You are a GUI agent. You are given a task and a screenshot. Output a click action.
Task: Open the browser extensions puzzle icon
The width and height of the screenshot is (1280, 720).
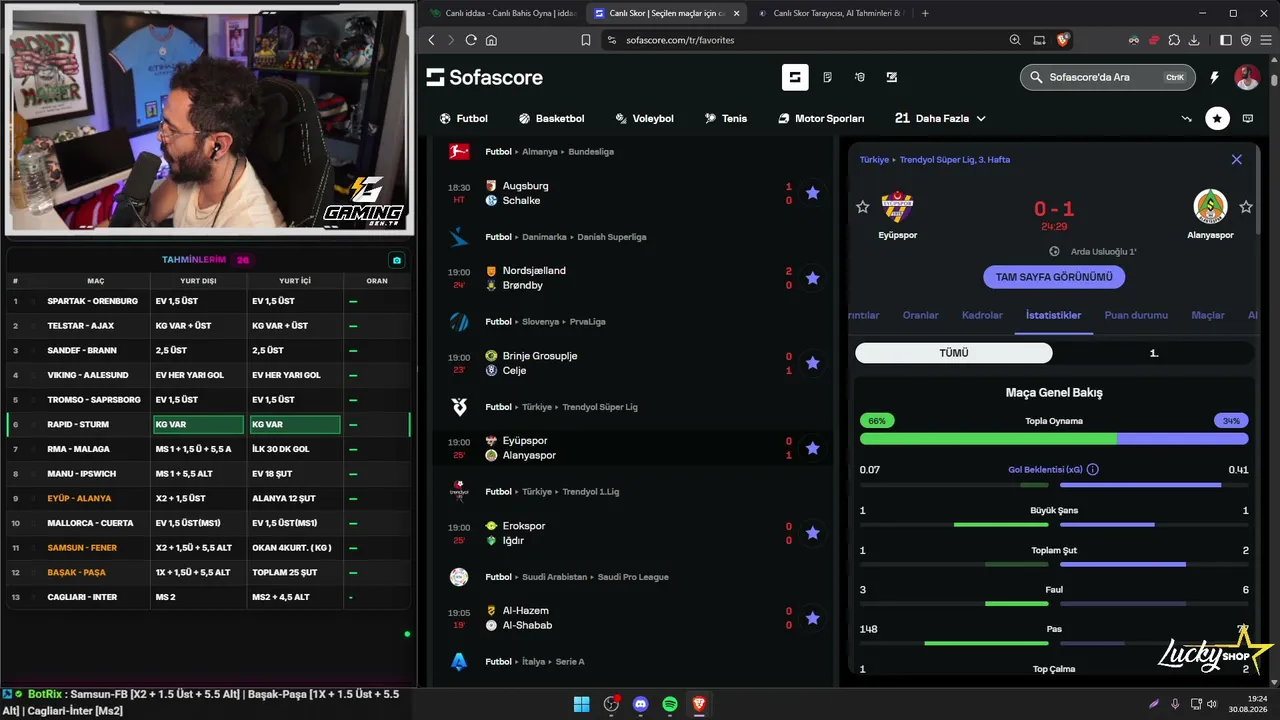1174,40
